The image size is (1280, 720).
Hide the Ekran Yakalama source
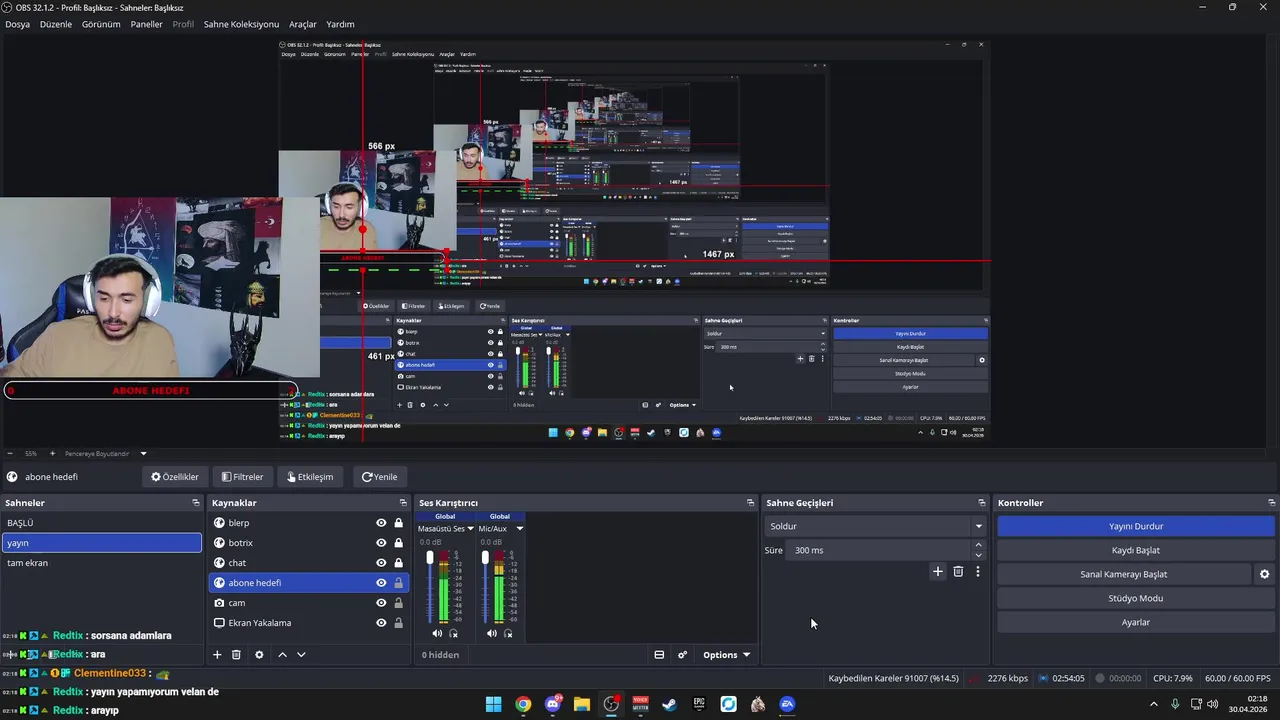click(x=381, y=623)
